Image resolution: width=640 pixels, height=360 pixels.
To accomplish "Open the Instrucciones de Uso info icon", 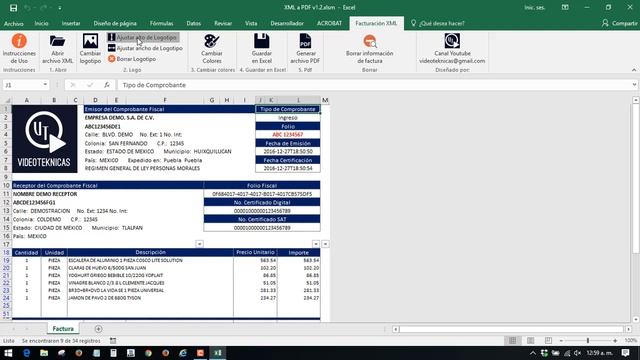I will coord(19,41).
